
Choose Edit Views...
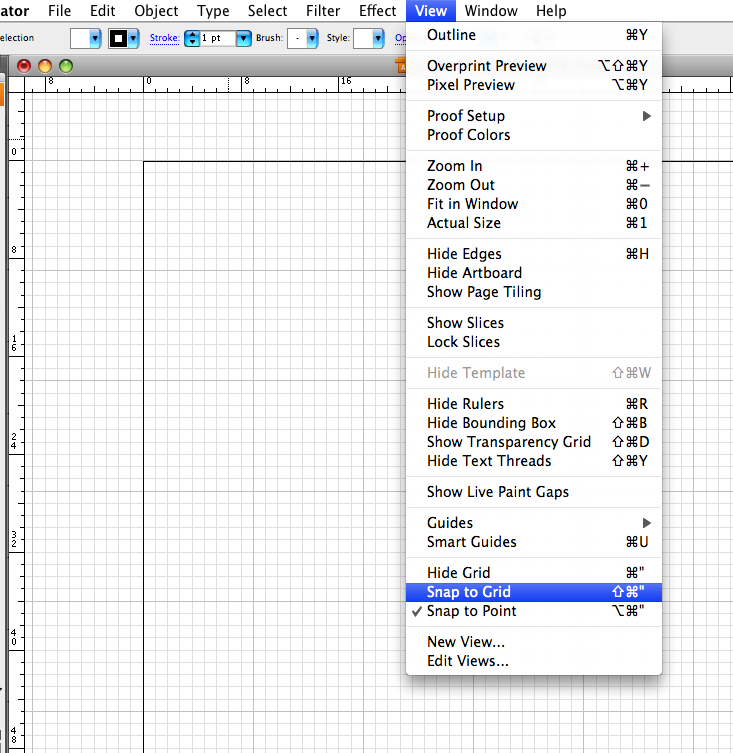(534, 661)
